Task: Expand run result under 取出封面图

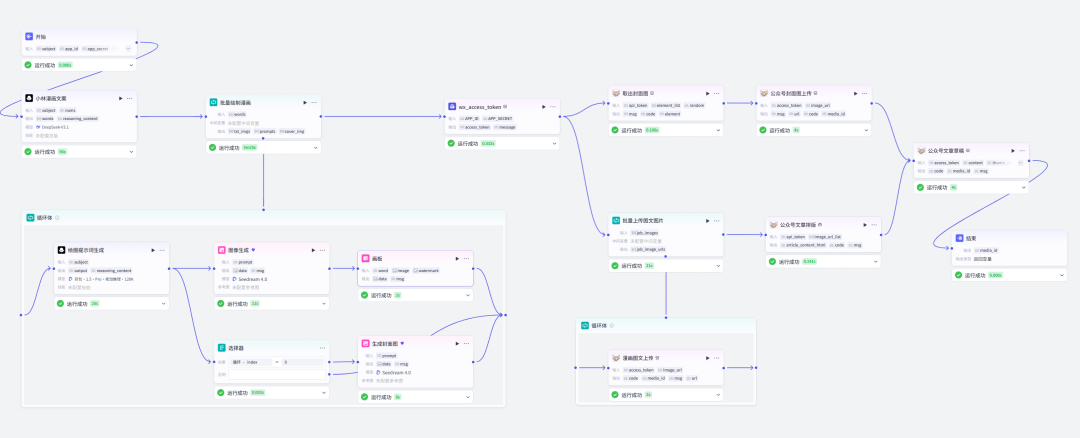Action: (718, 129)
